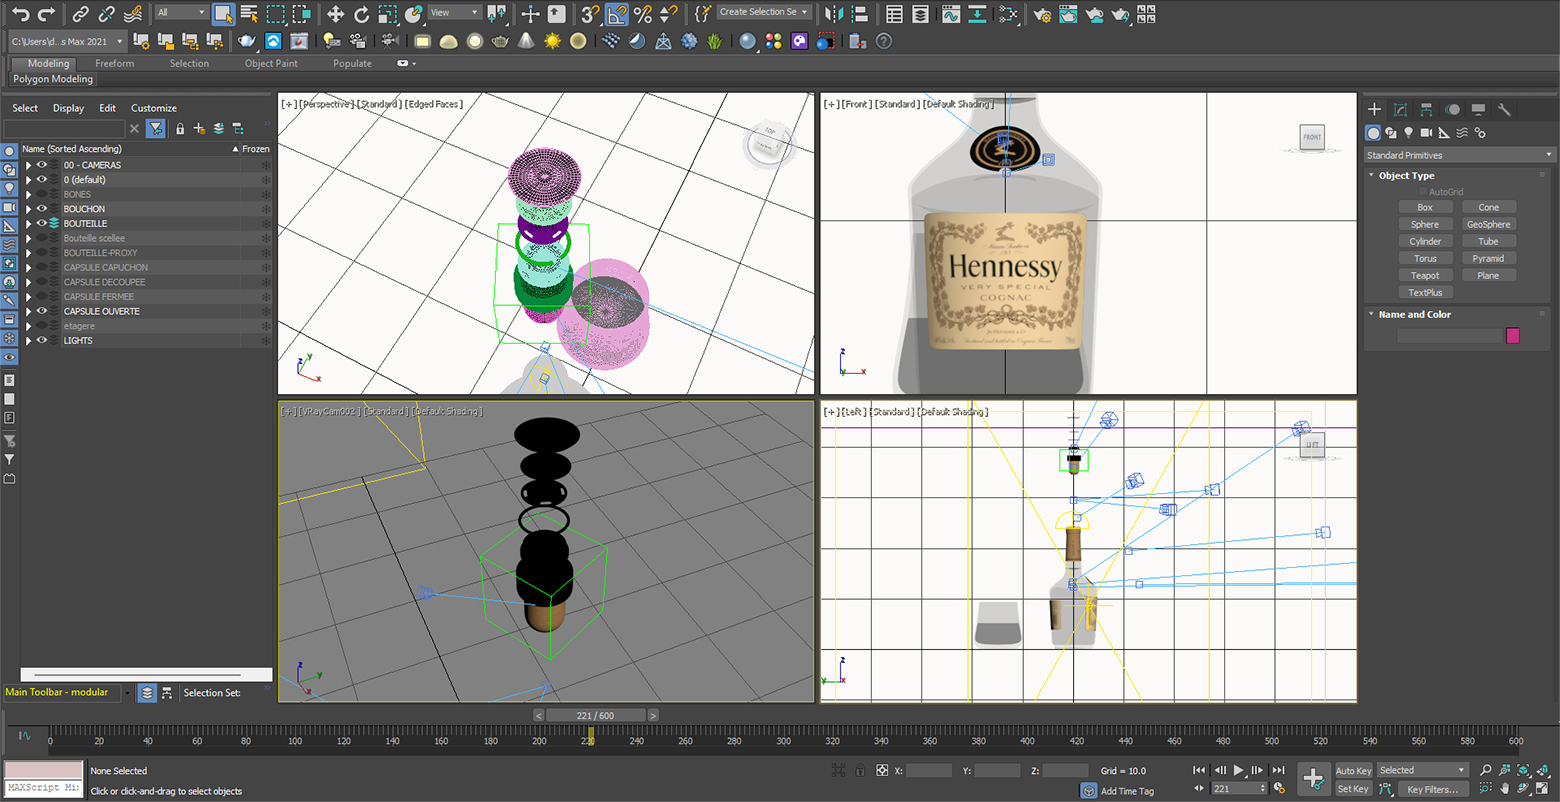
Task: Toggle the selection lock icon
Action: [860, 771]
